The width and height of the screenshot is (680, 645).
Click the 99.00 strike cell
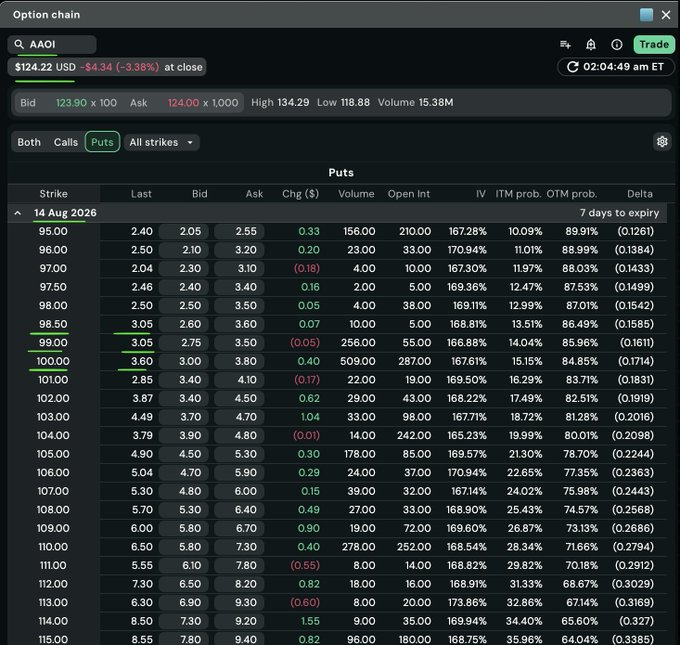pos(53,343)
